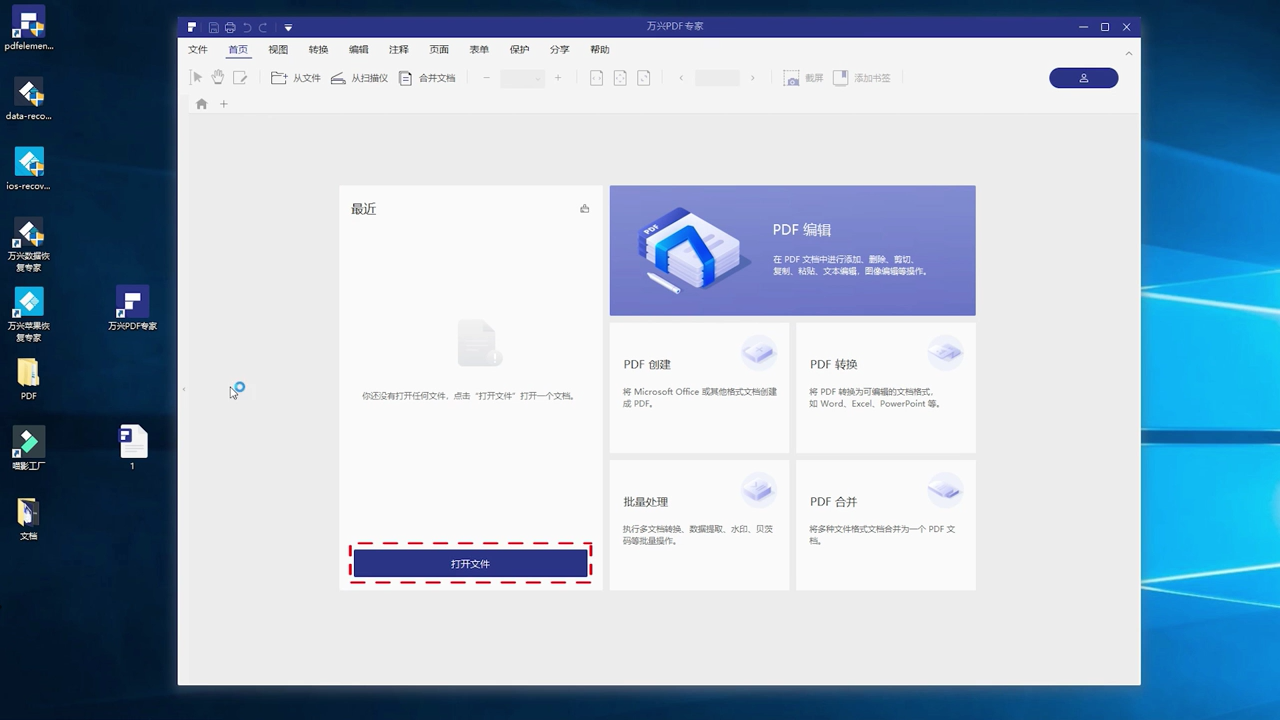Open the 保护 tab
The width and height of the screenshot is (1280, 720).
519,50
